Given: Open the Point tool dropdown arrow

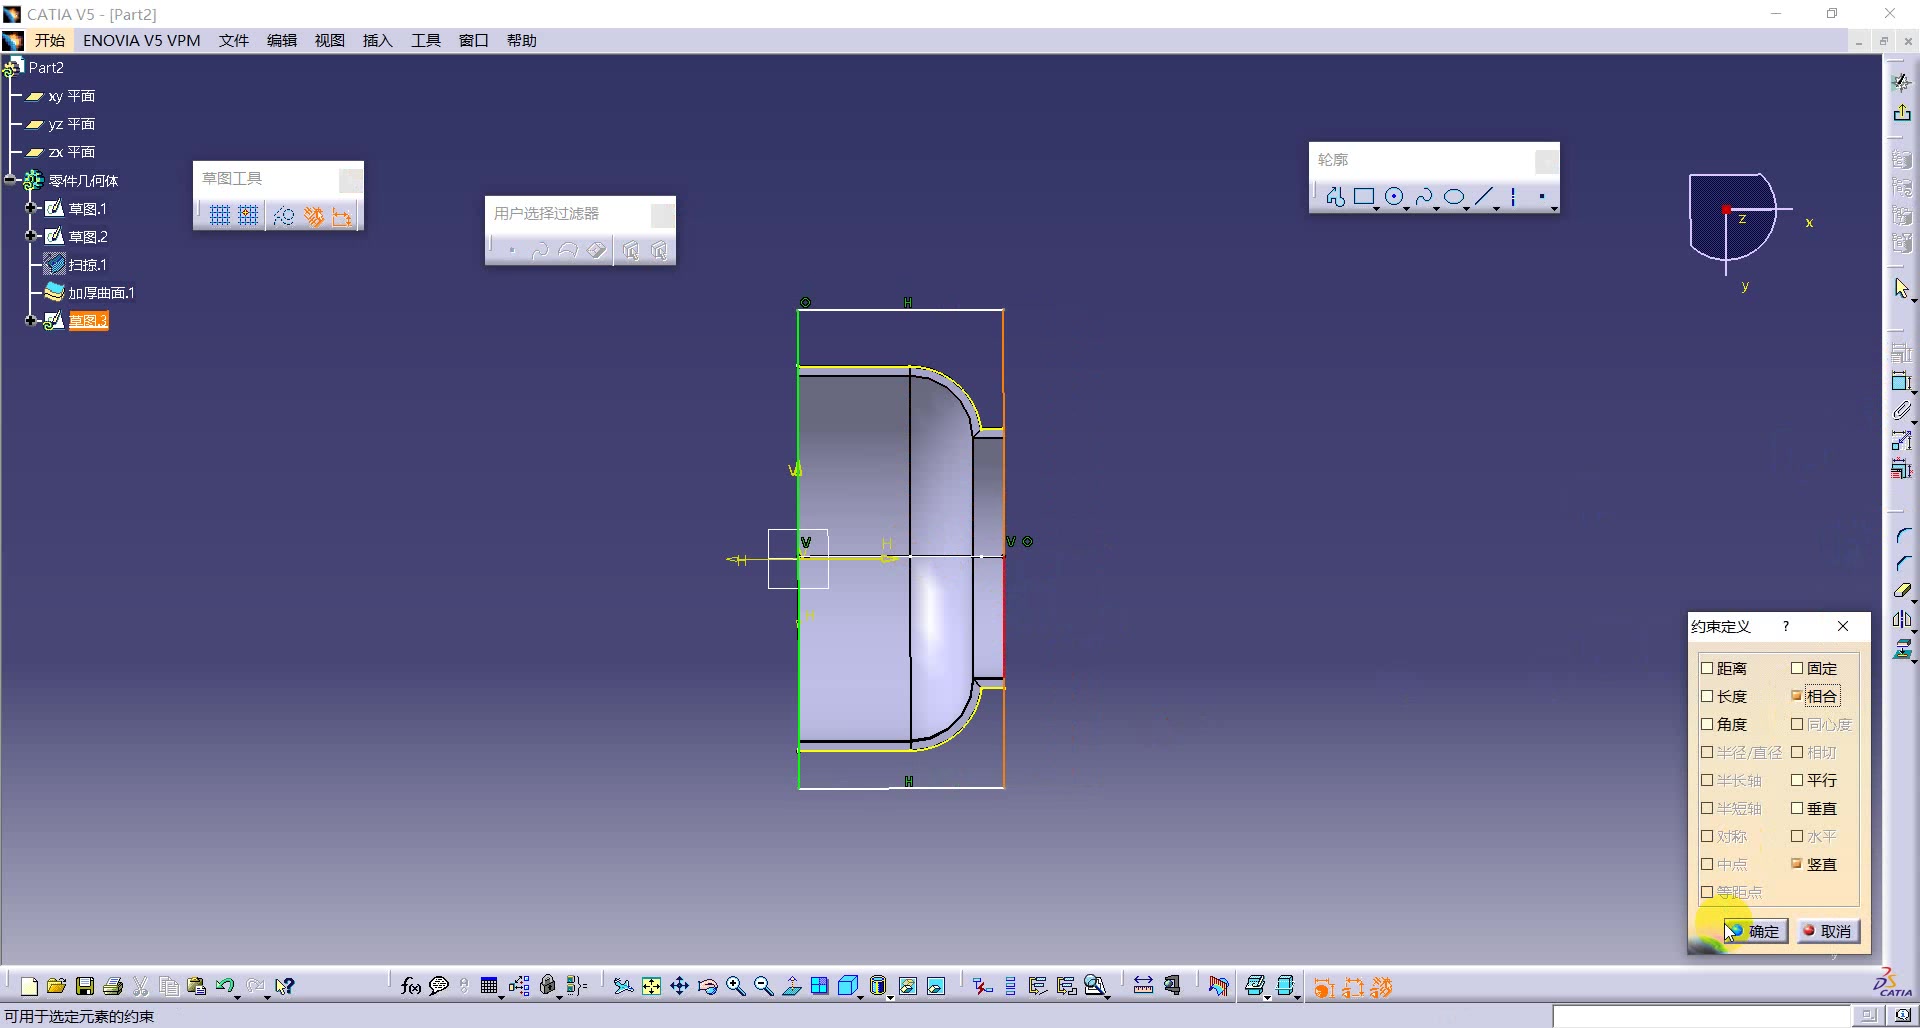Looking at the screenshot, I should click(1554, 208).
